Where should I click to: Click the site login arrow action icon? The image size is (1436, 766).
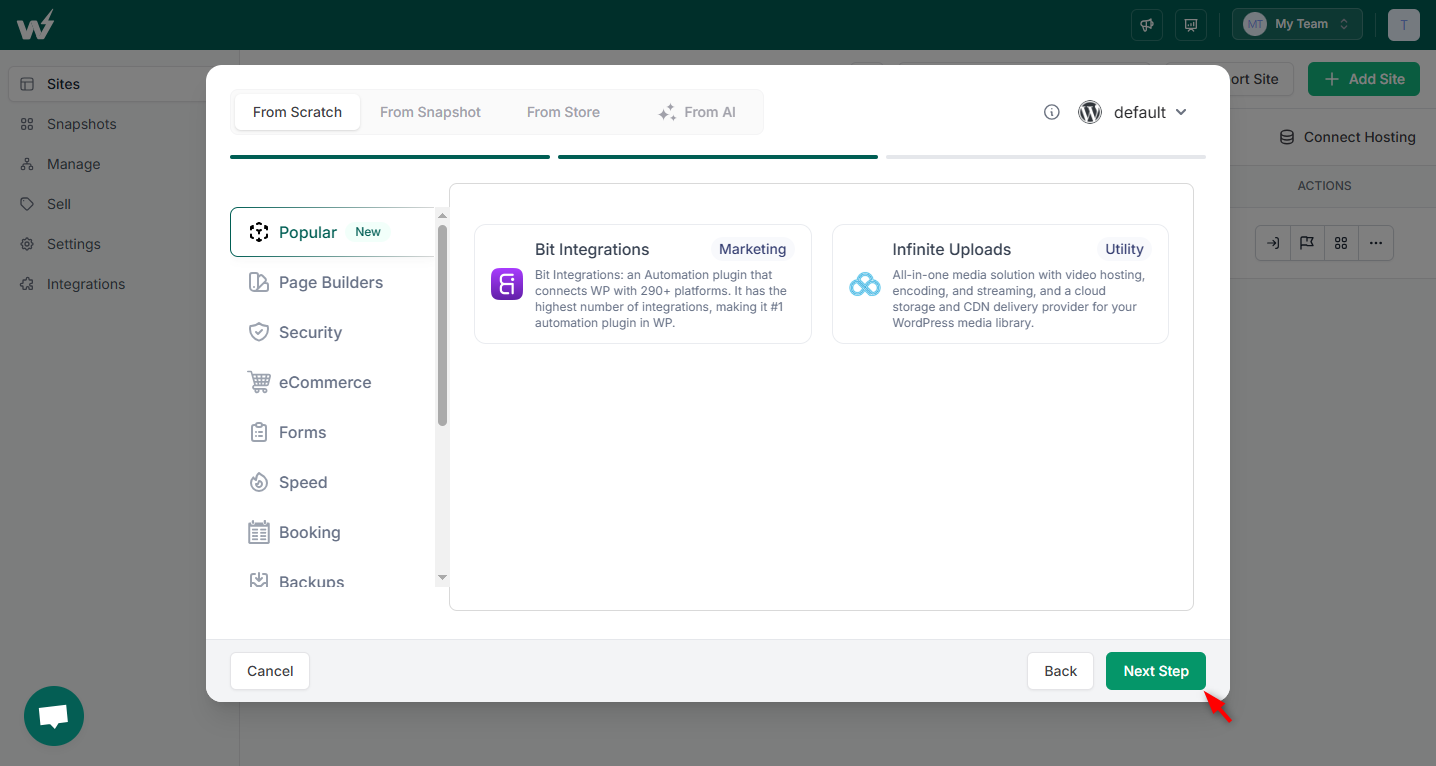[x=1273, y=243]
